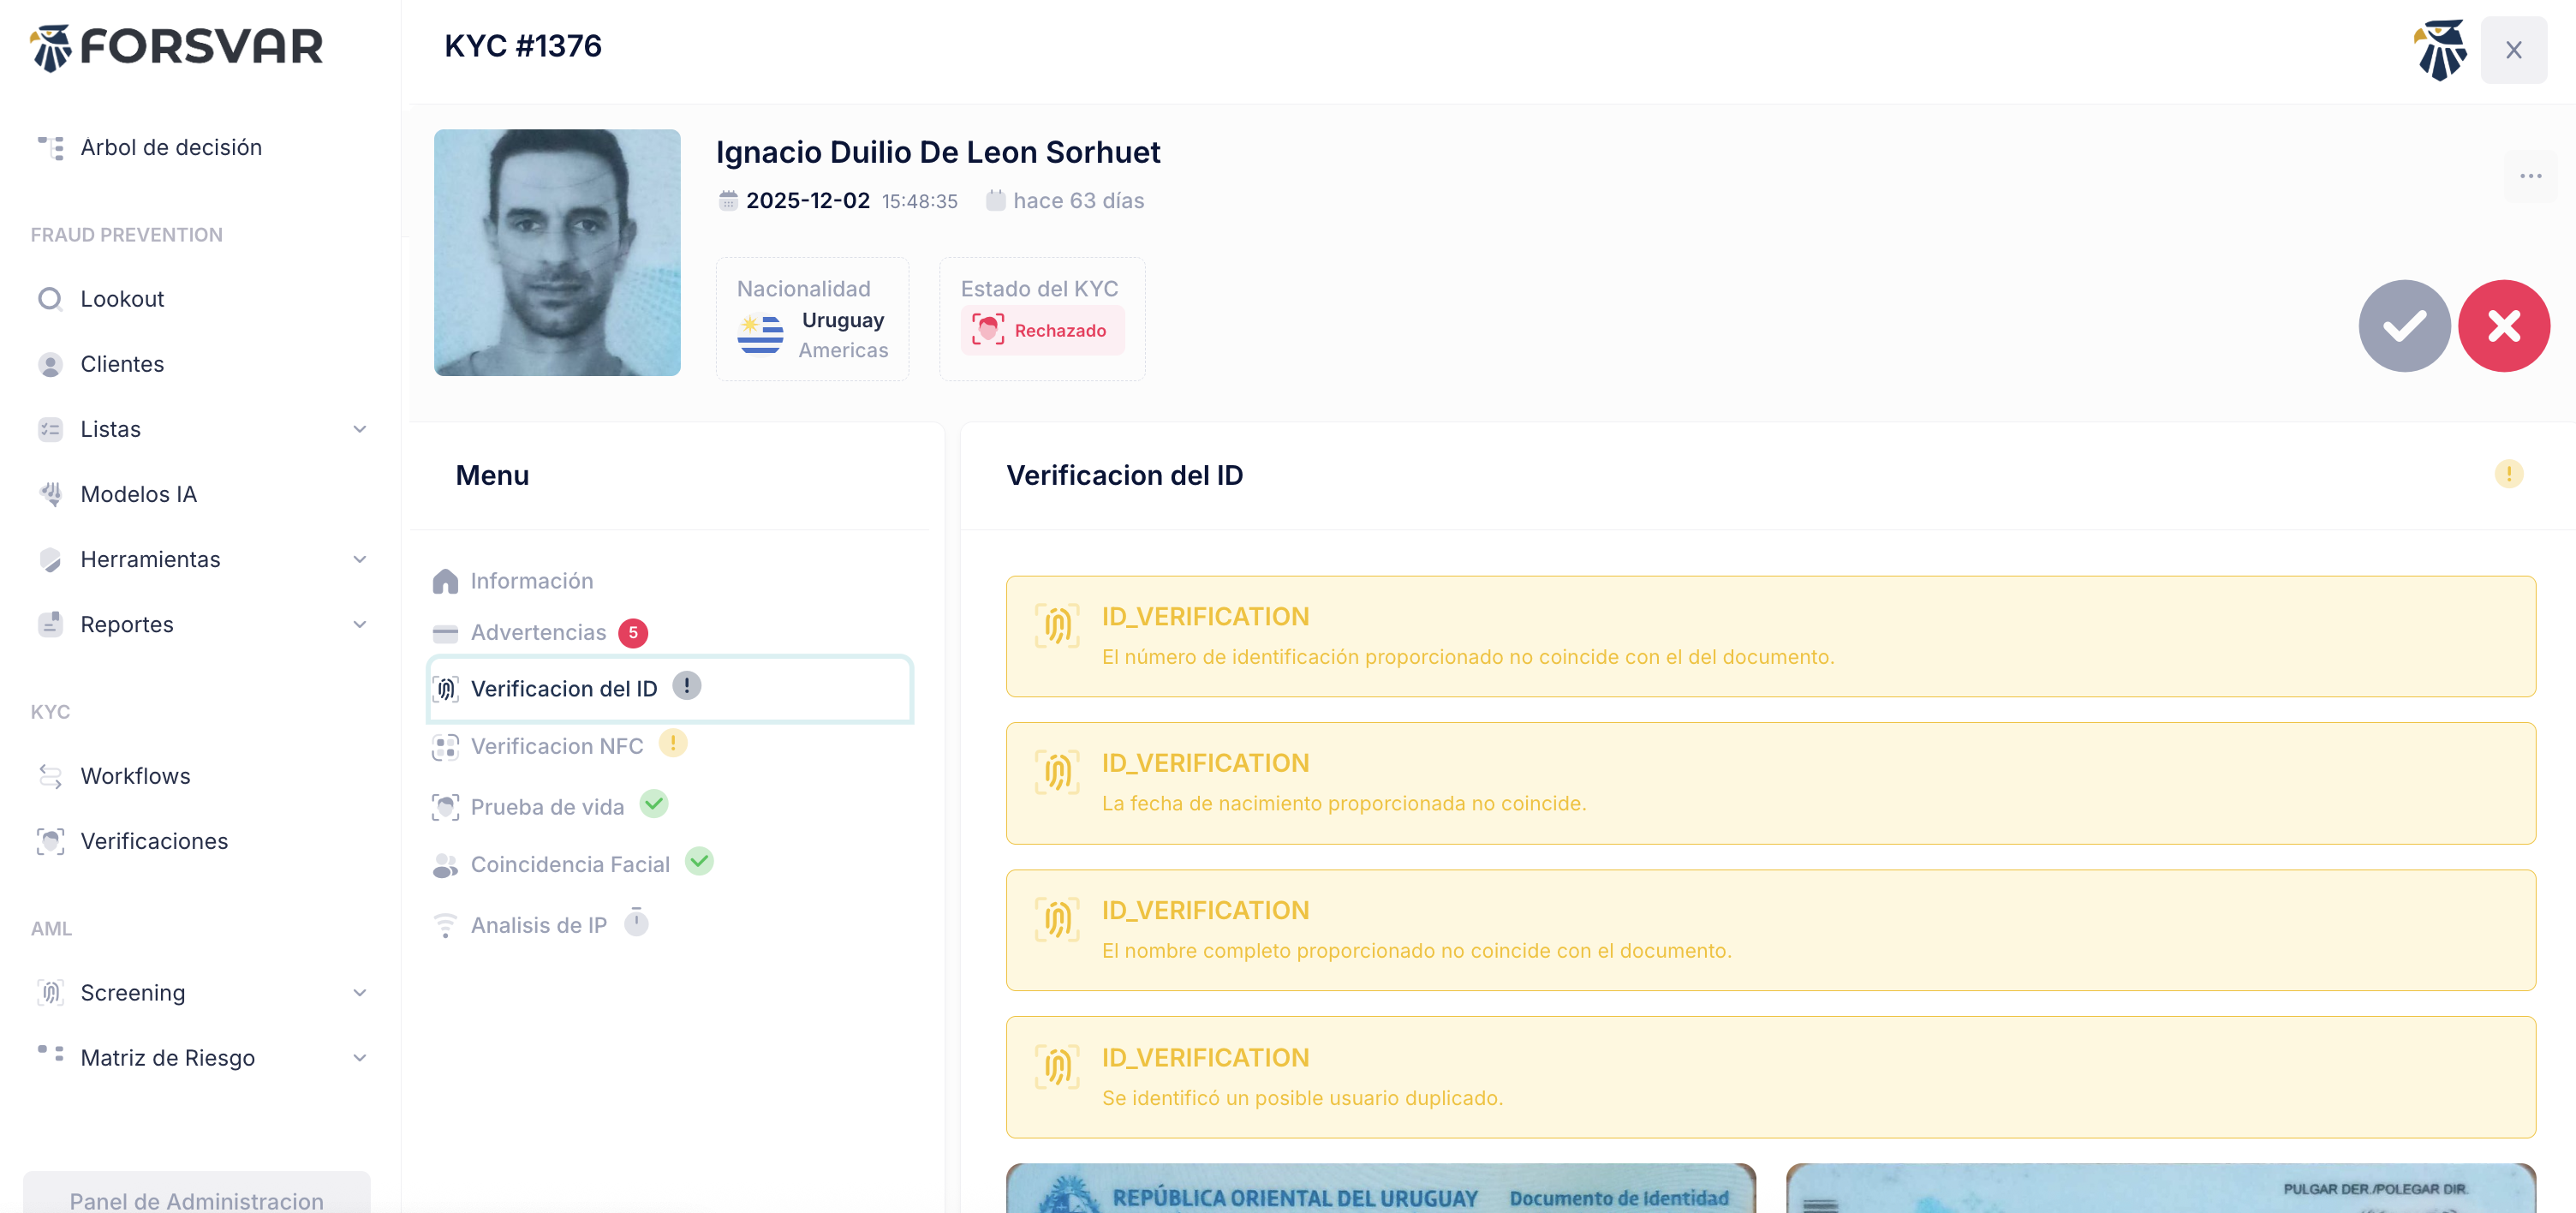The width and height of the screenshot is (2576, 1213).
Task: Expand the Screening chevron under AML
Action: [x=359, y=993]
